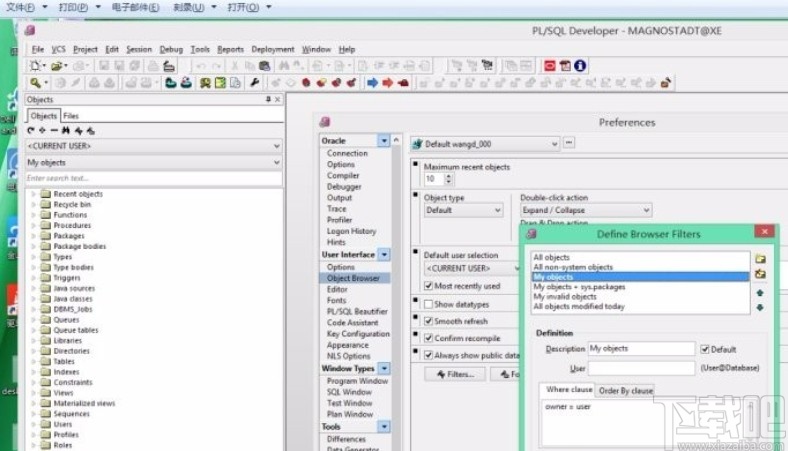Click the Log off database icon
The height and width of the screenshot is (451, 788).
point(186,83)
